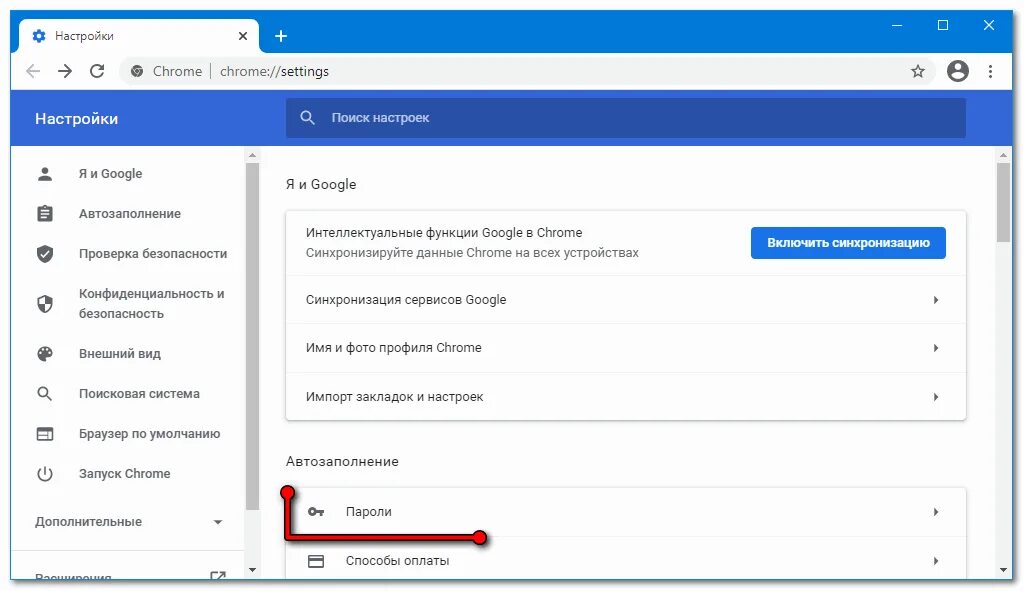This screenshot has width=1024, height=591.
Task: Click the Поиск настроек search field
Action: click(626, 118)
